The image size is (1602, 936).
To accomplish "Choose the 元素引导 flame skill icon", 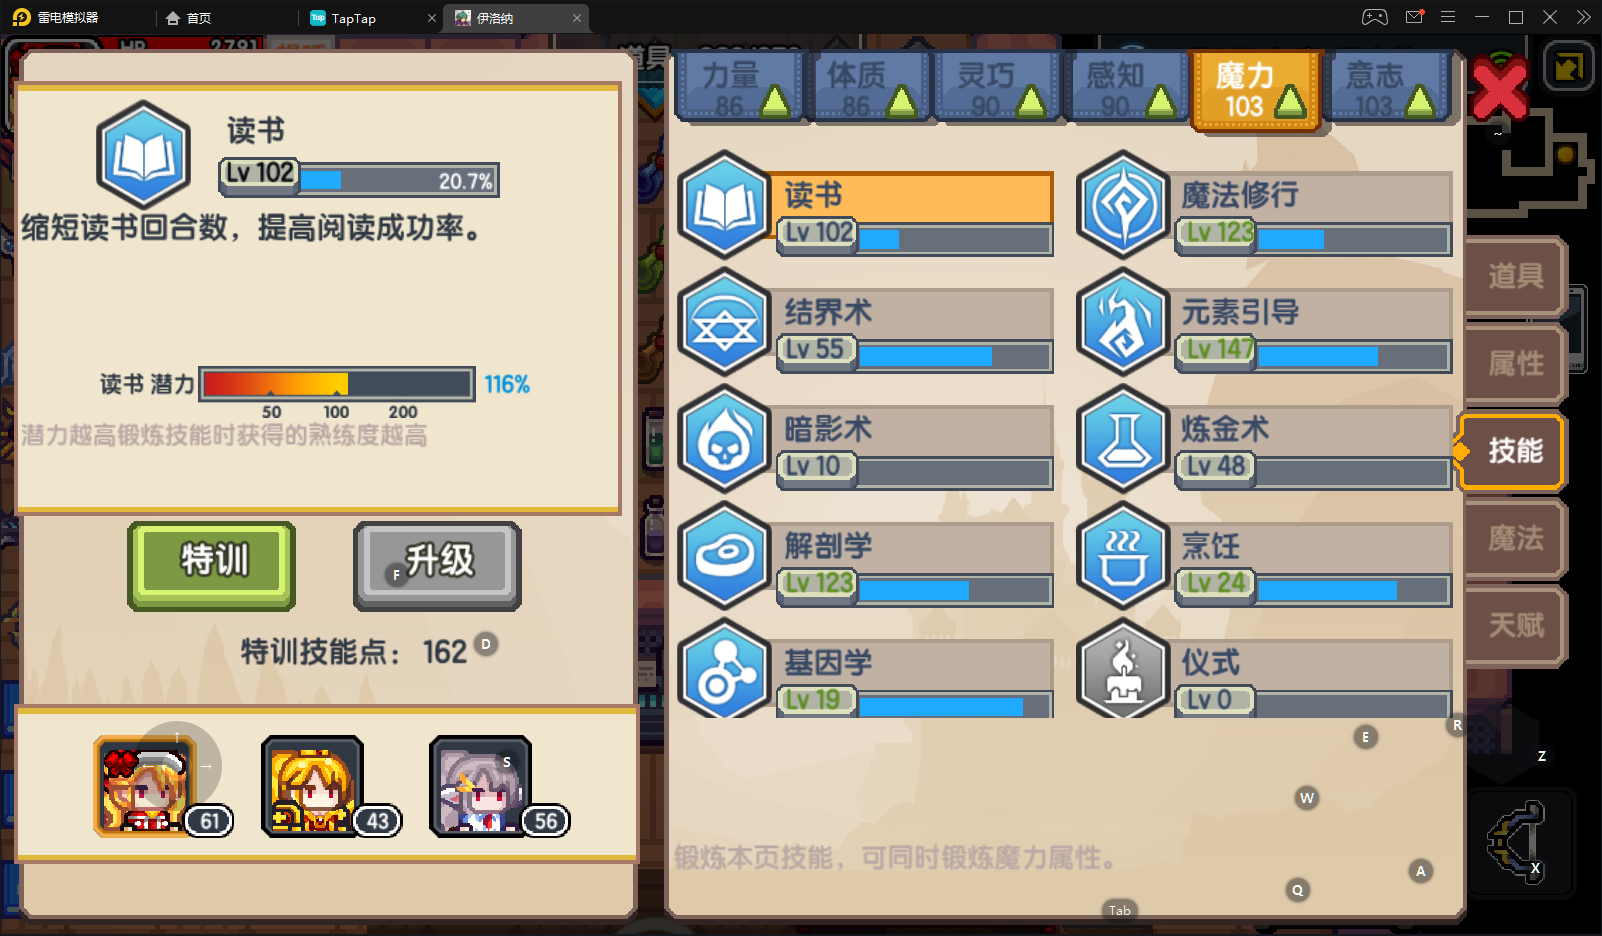I will pos(1123,322).
